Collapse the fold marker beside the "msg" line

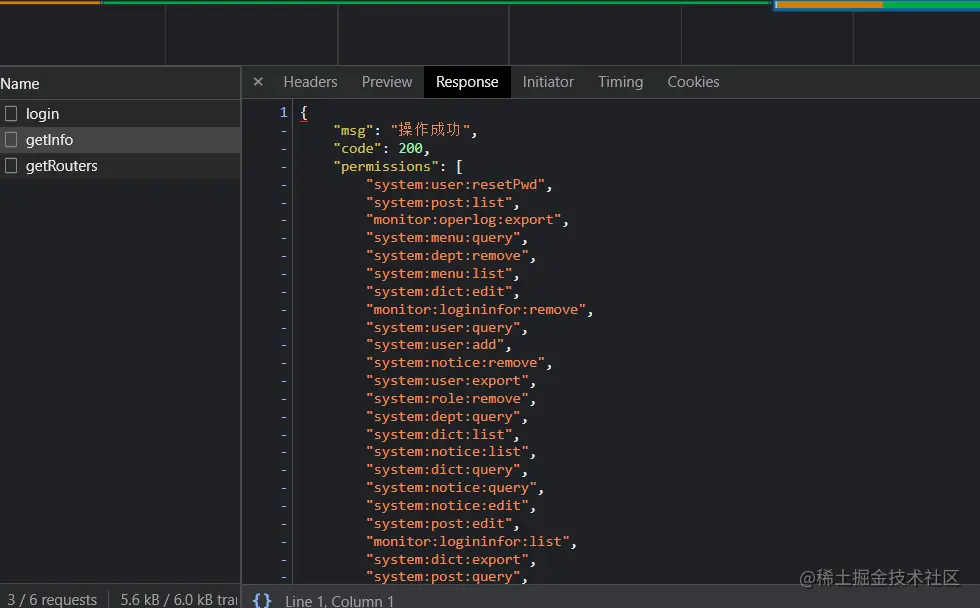click(x=284, y=131)
